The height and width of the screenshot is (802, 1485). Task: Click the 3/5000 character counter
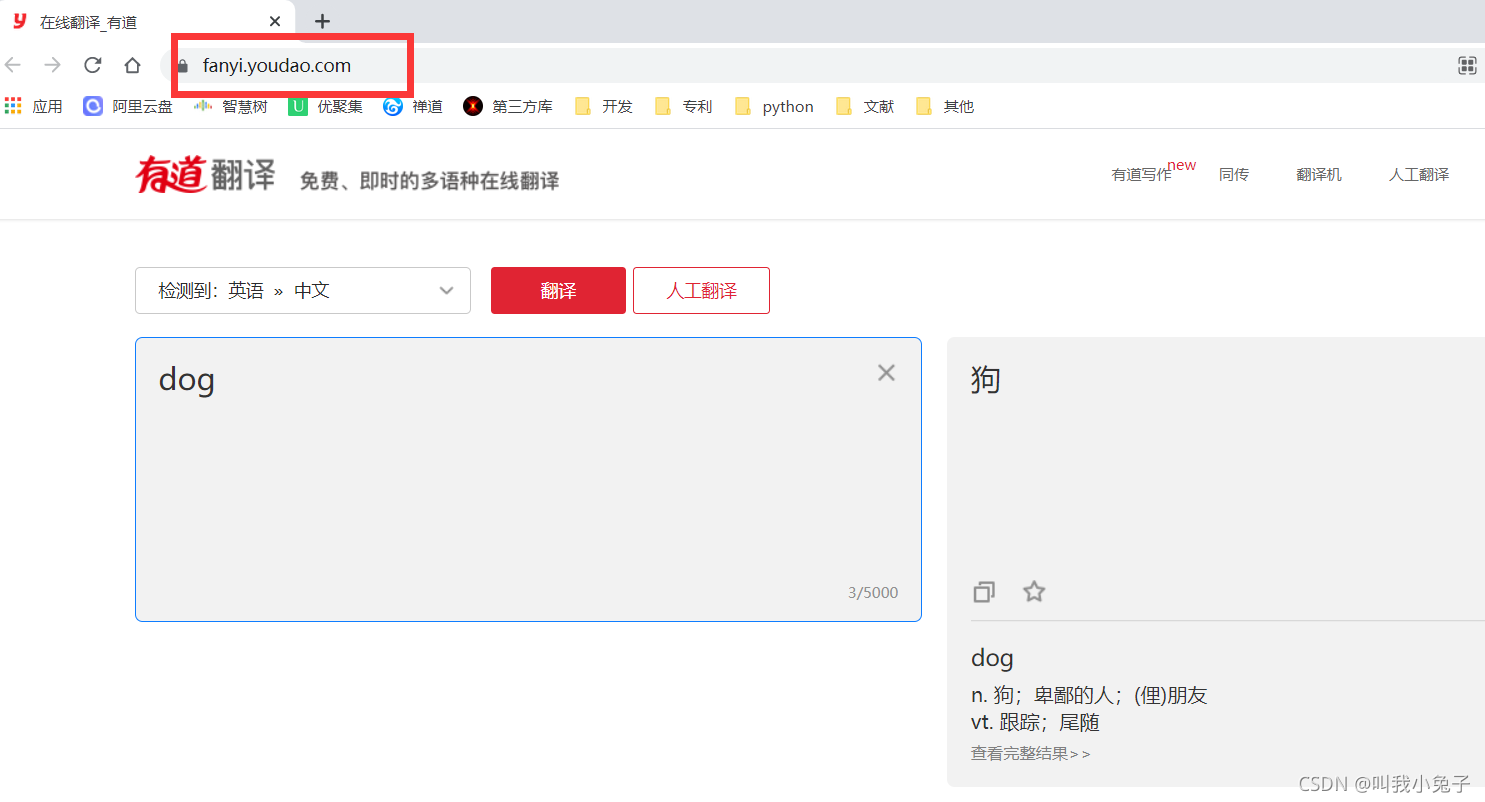click(873, 593)
